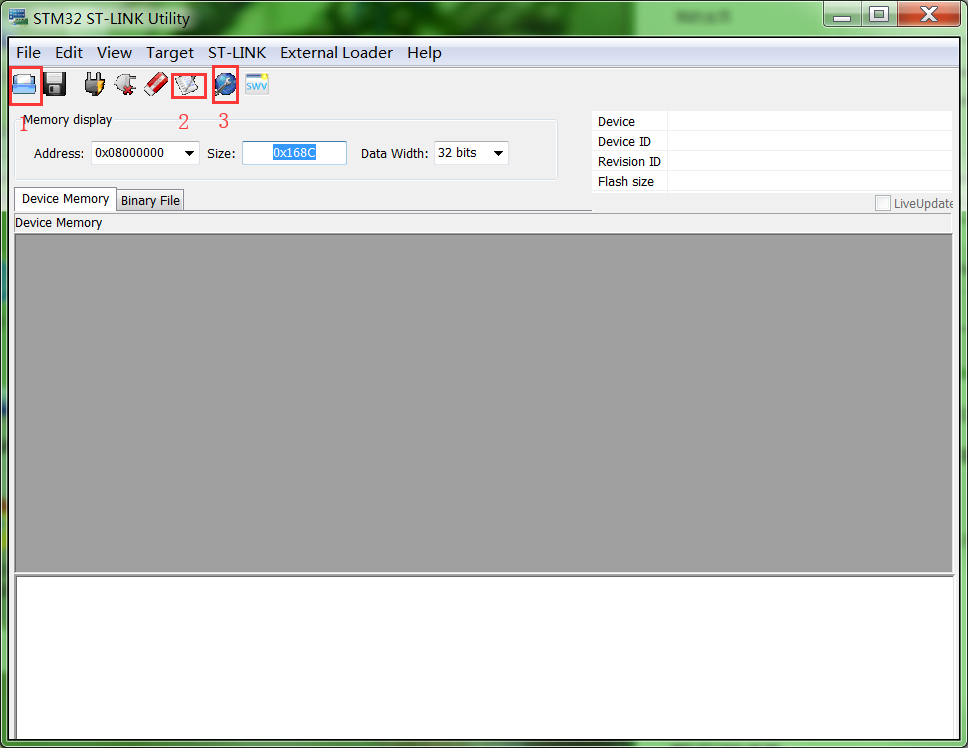This screenshot has height=748, width=968.
Task: Connect to the target with the plug icon
Action: [x=93, y=84]
